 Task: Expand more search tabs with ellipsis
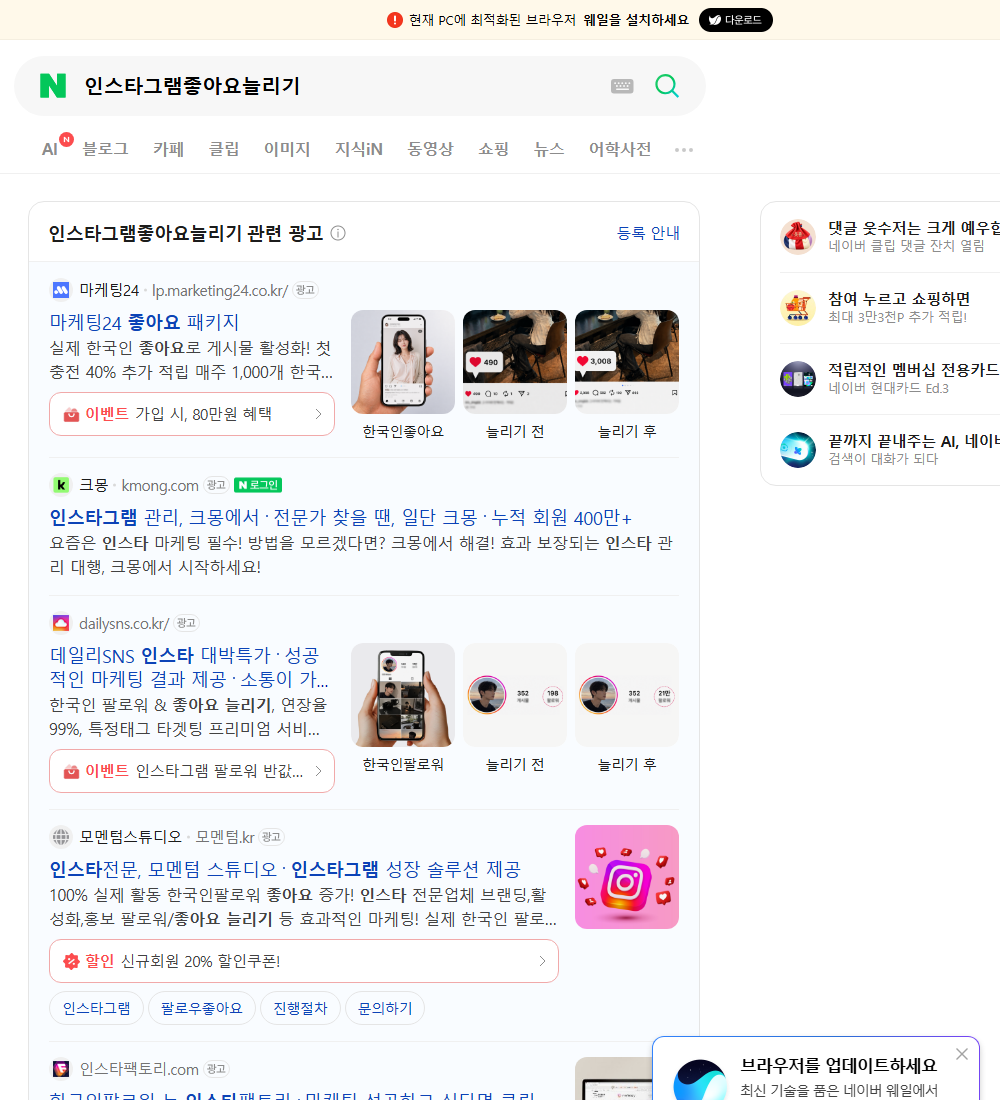pos(684,149)
